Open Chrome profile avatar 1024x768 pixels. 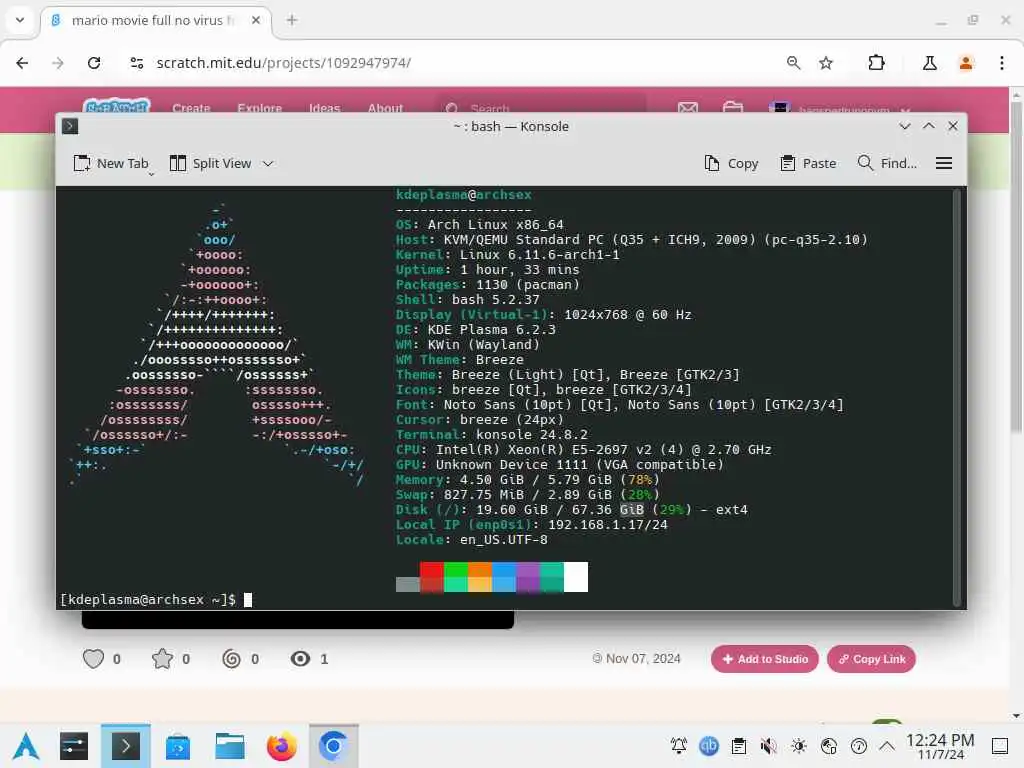[966, 63]
